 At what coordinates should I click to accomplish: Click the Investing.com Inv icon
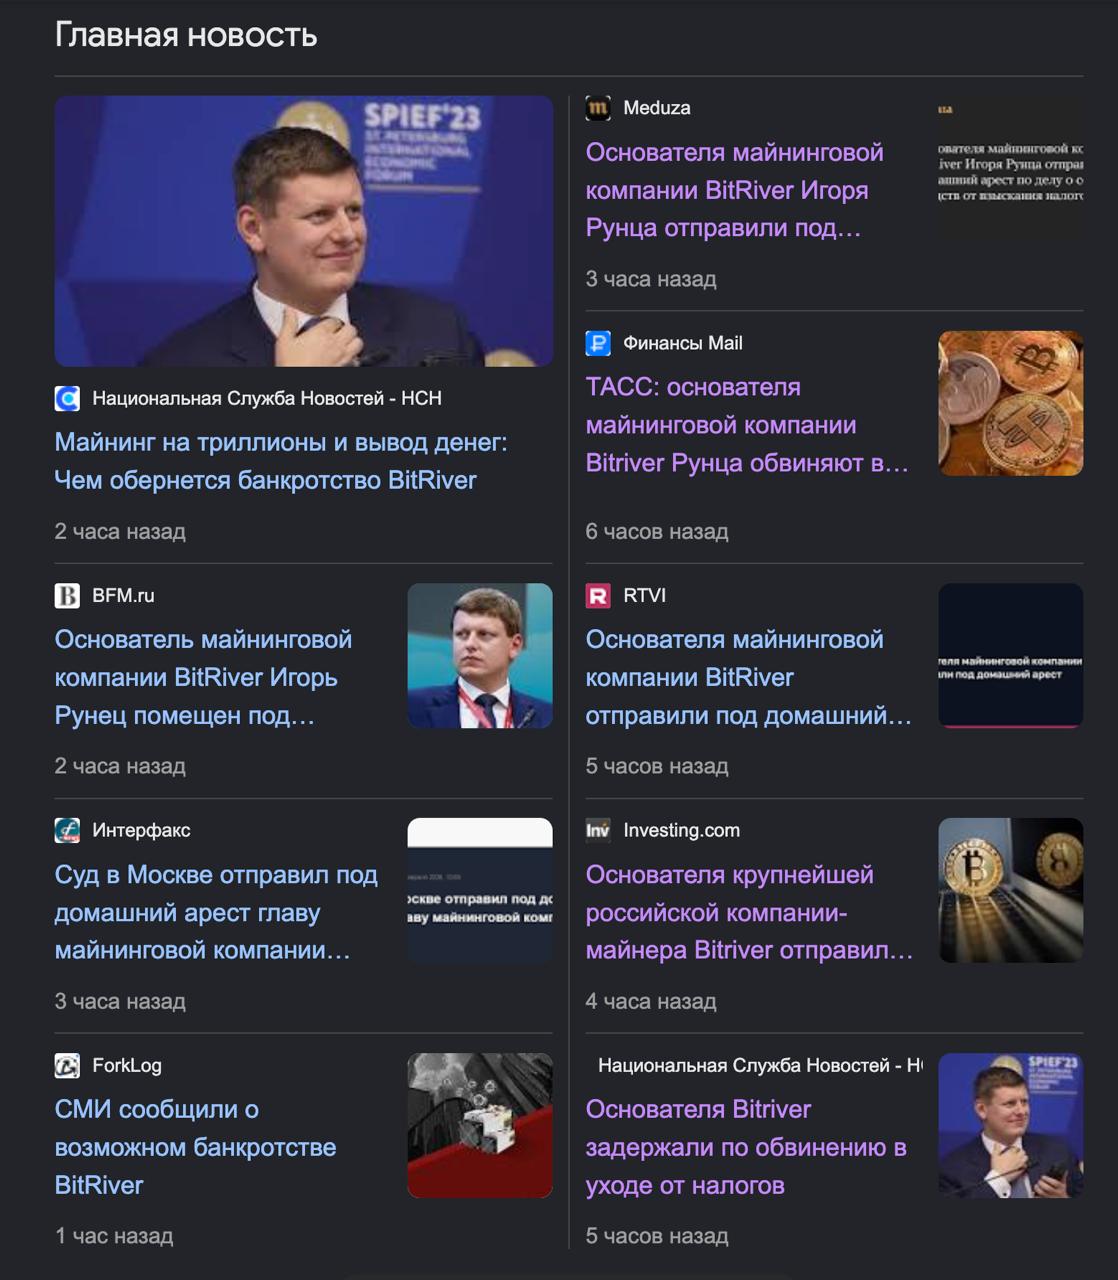click(x=598, y=830)
